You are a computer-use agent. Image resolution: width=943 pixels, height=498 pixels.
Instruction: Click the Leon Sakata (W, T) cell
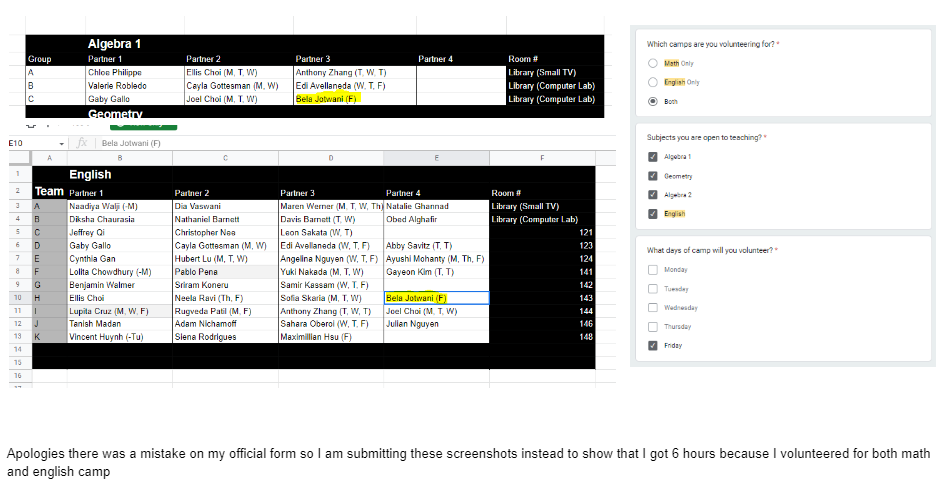(331, 232)
